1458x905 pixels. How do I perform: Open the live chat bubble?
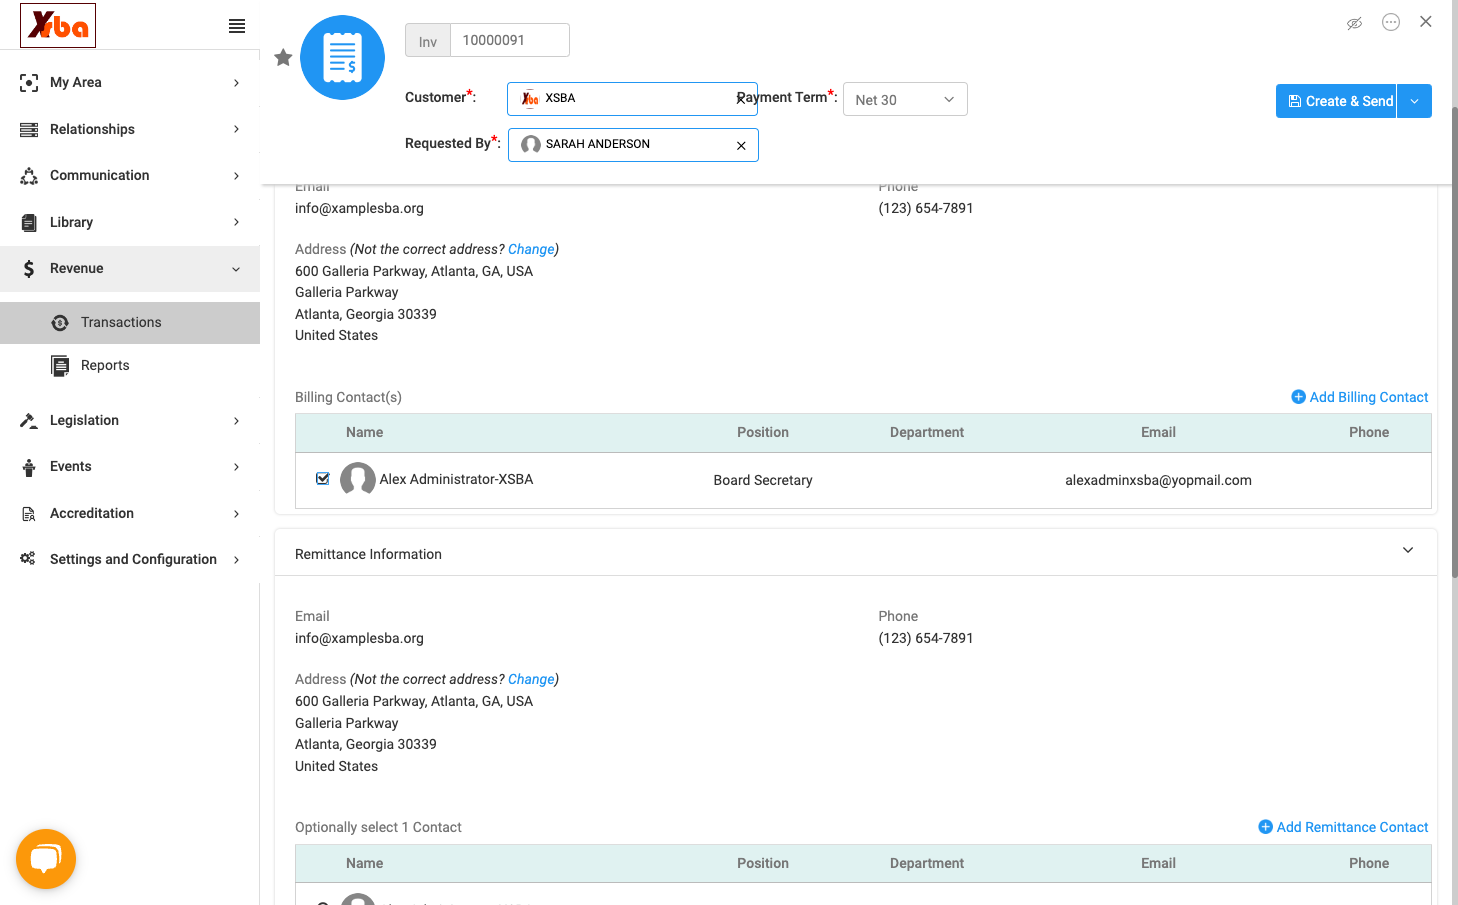(x=46, y=859)
